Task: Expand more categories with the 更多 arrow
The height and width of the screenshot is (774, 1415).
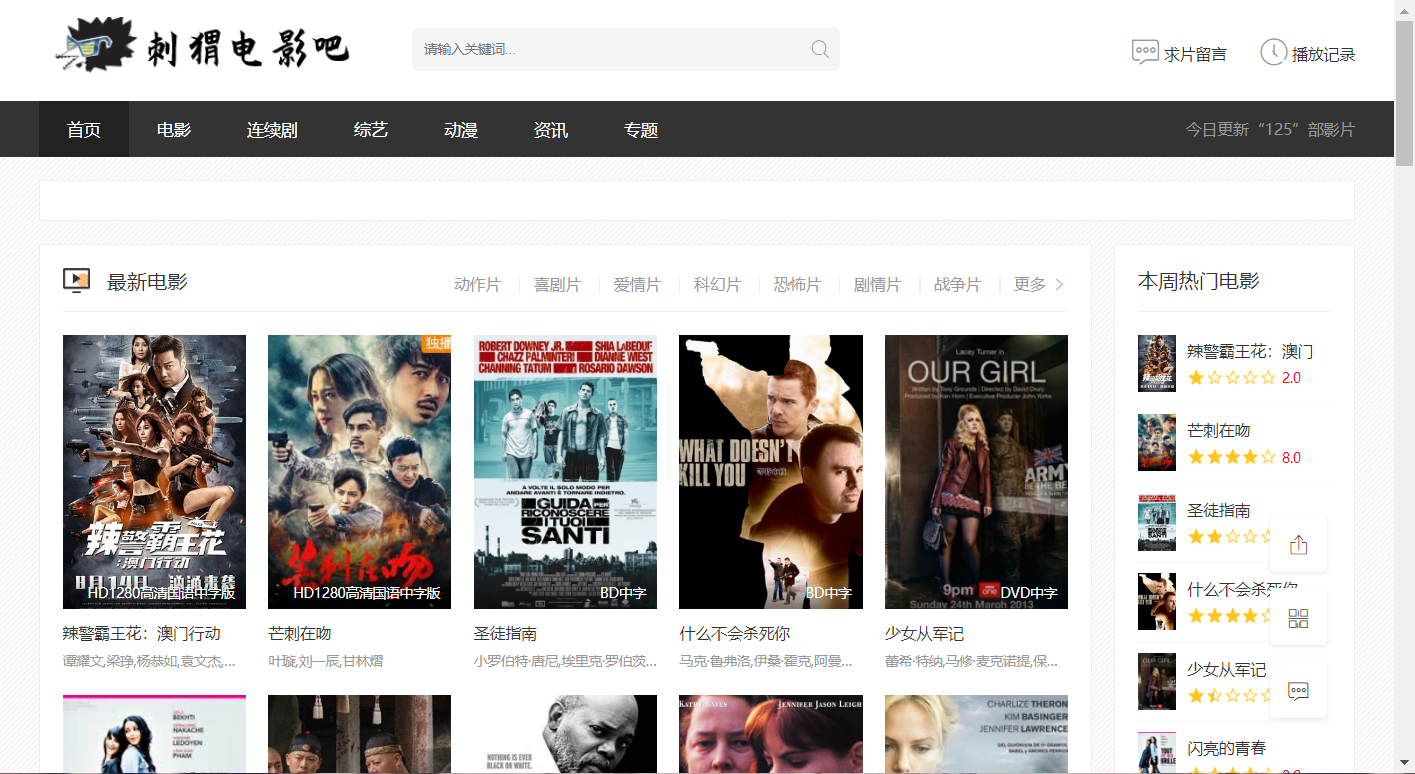Action: click(x=1060, y=285)
